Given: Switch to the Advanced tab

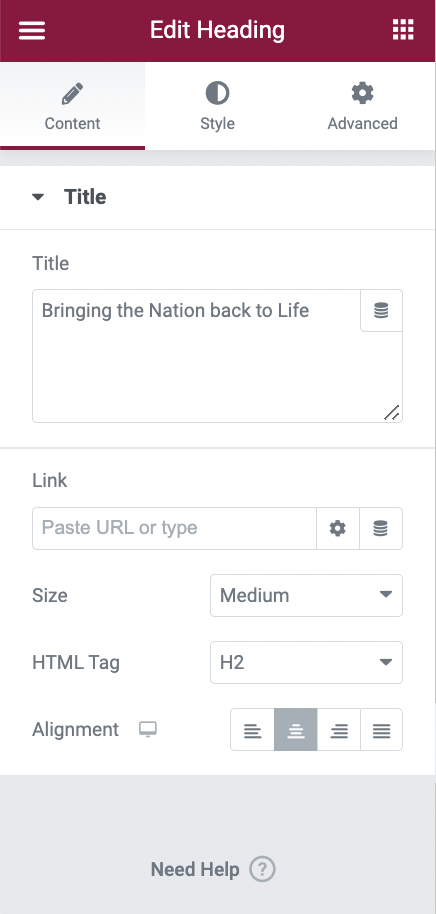Looking at the screenshot, I should click(363, 107).
